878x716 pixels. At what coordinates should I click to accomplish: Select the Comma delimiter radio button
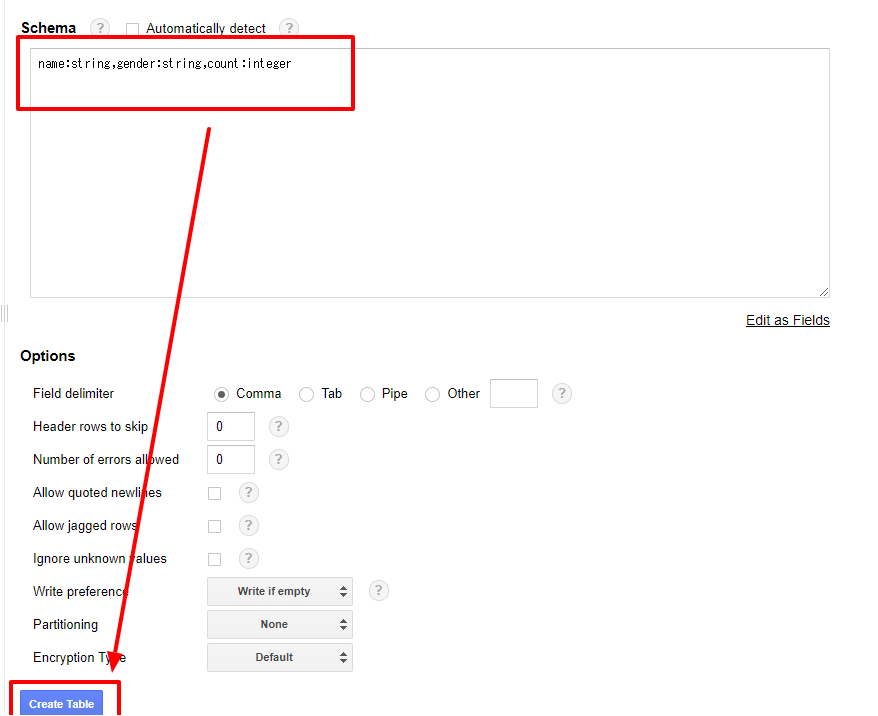click(221, 394)
